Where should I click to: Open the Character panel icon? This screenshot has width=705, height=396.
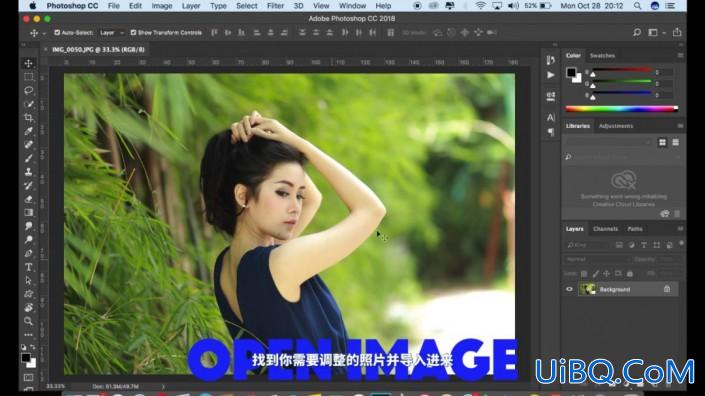click(x=551, y=118)
